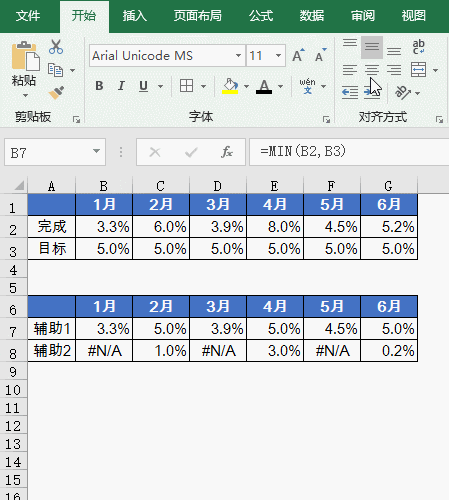Switch to 视图 tab
The image size is (449, 500).
[x=414, y=16]
